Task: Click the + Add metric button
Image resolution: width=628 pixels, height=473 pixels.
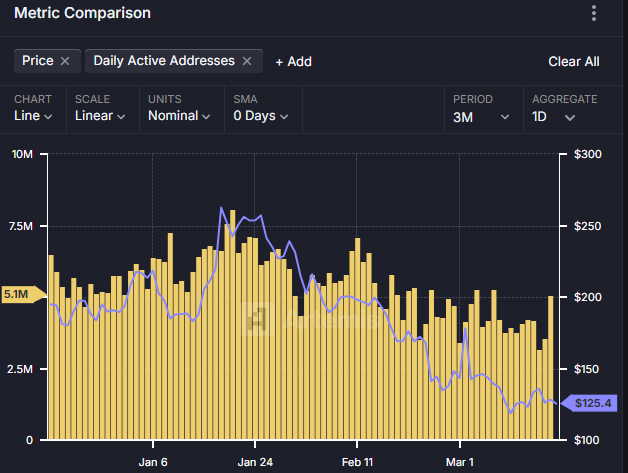Action: [x=293, y=61]
